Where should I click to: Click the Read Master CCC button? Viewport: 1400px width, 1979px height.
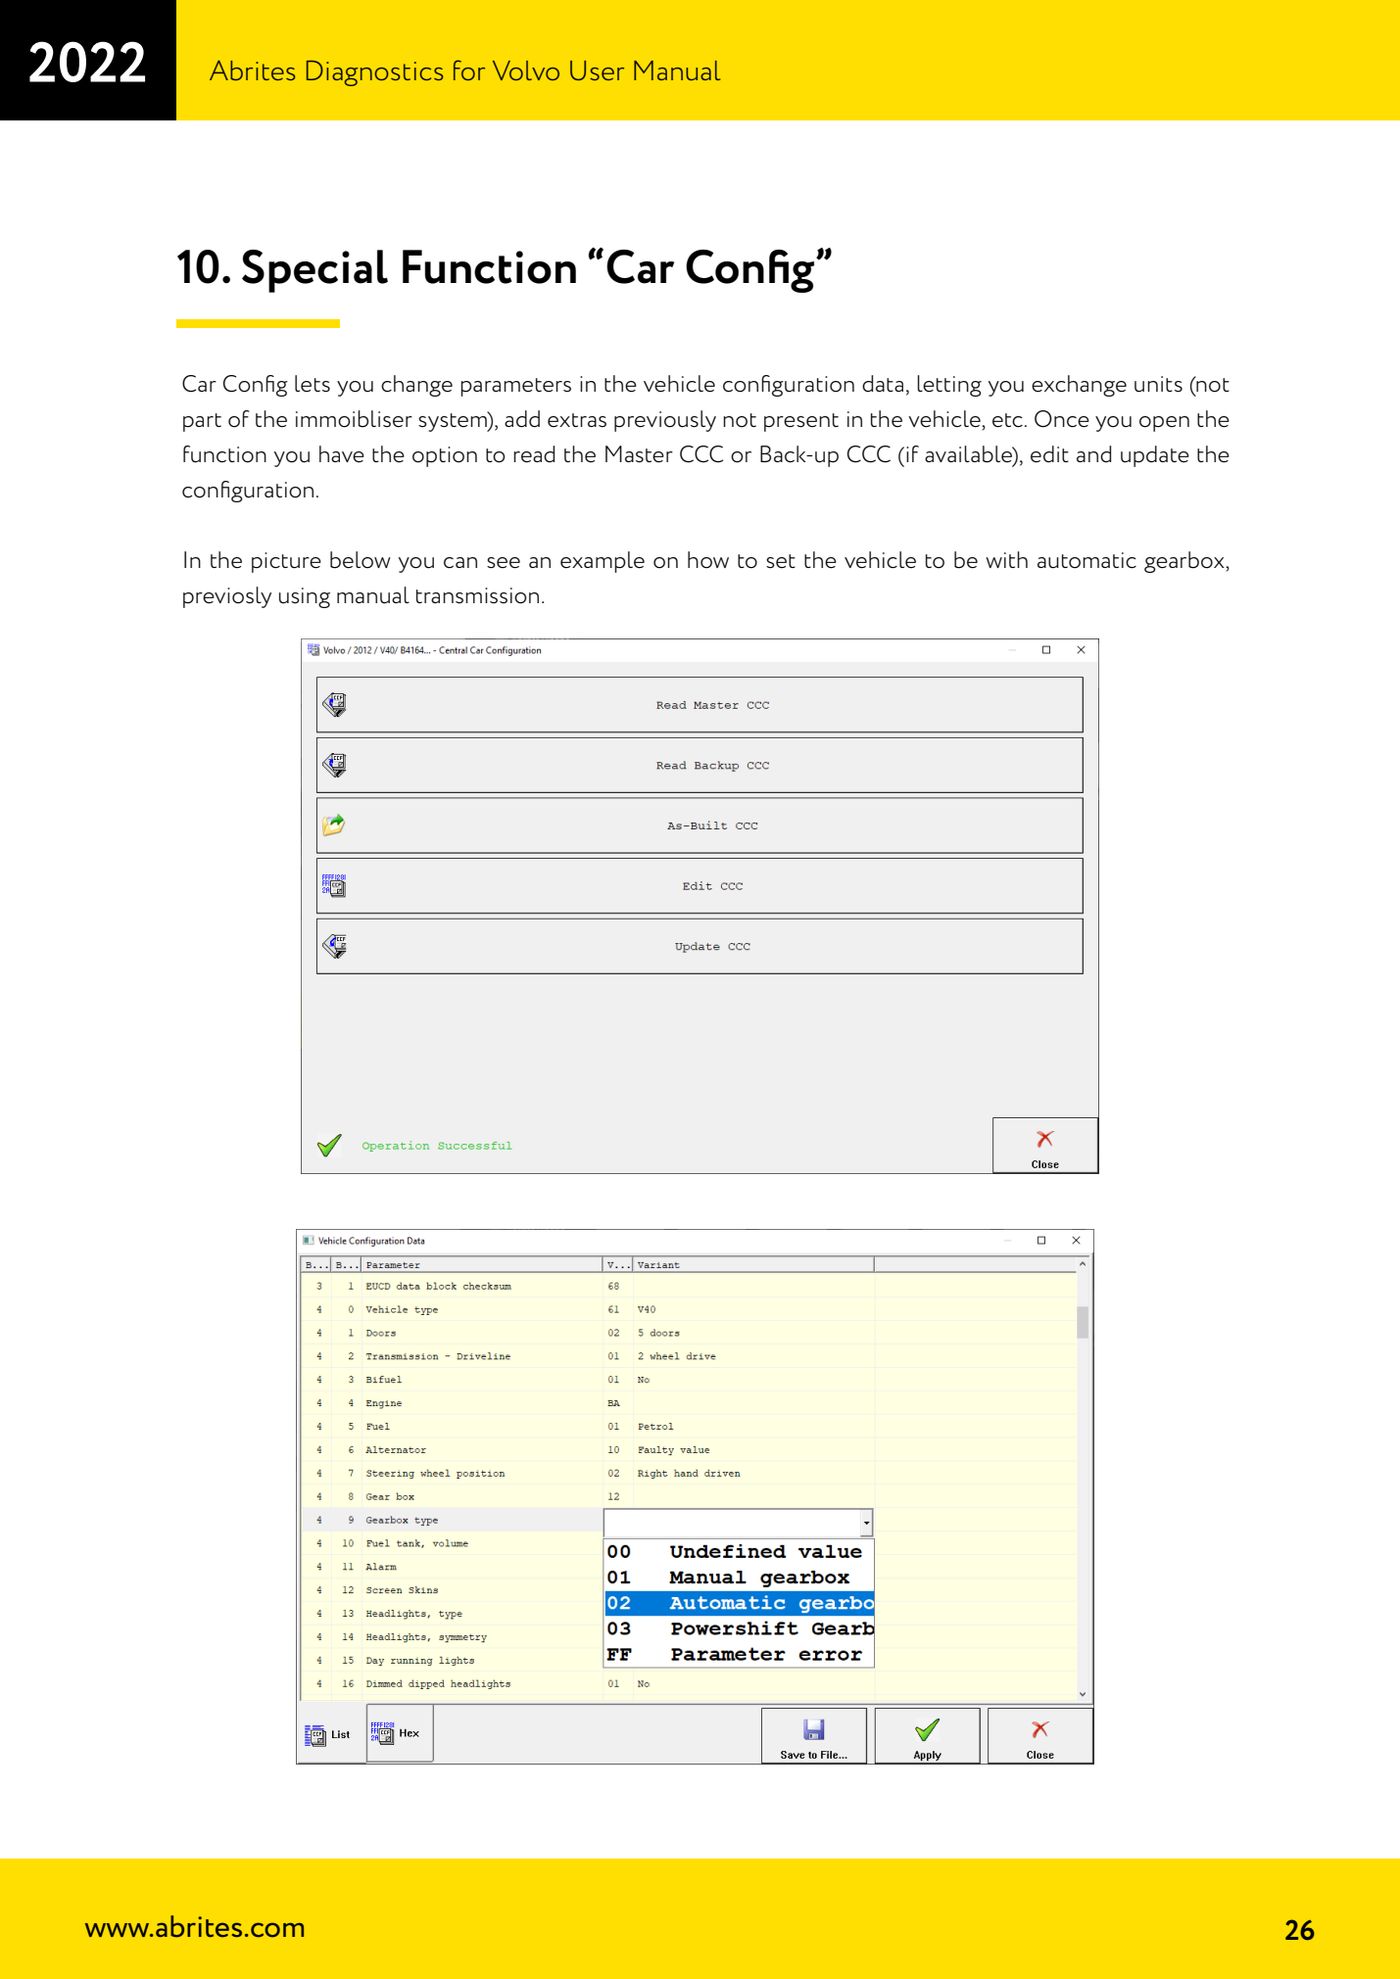click(699, 705)
